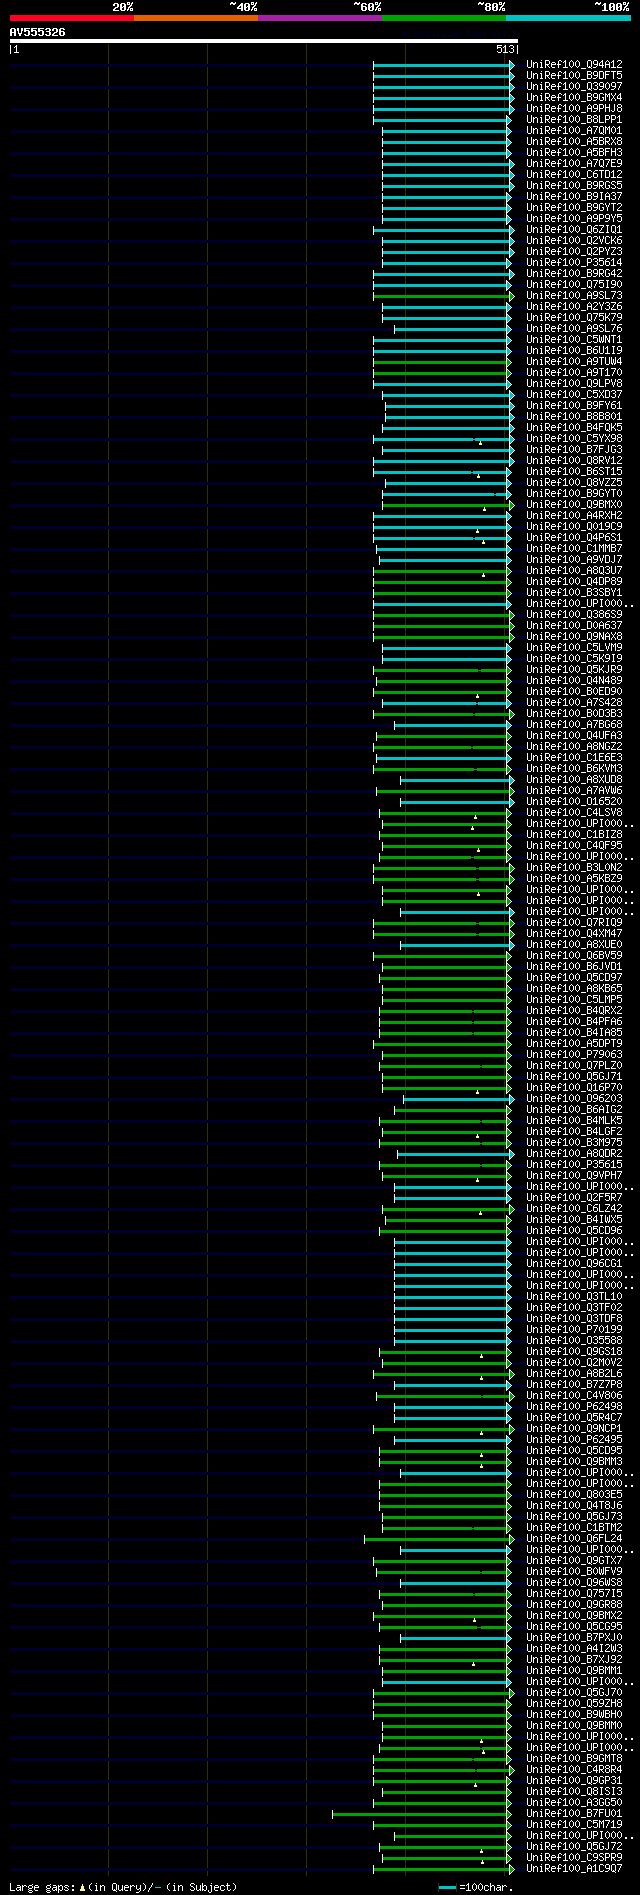Image resolution: width=640 pixels, height=1895 pixels.
Task: Click the label UniRef100_A7S428
Action: click(x=574, y=703)
